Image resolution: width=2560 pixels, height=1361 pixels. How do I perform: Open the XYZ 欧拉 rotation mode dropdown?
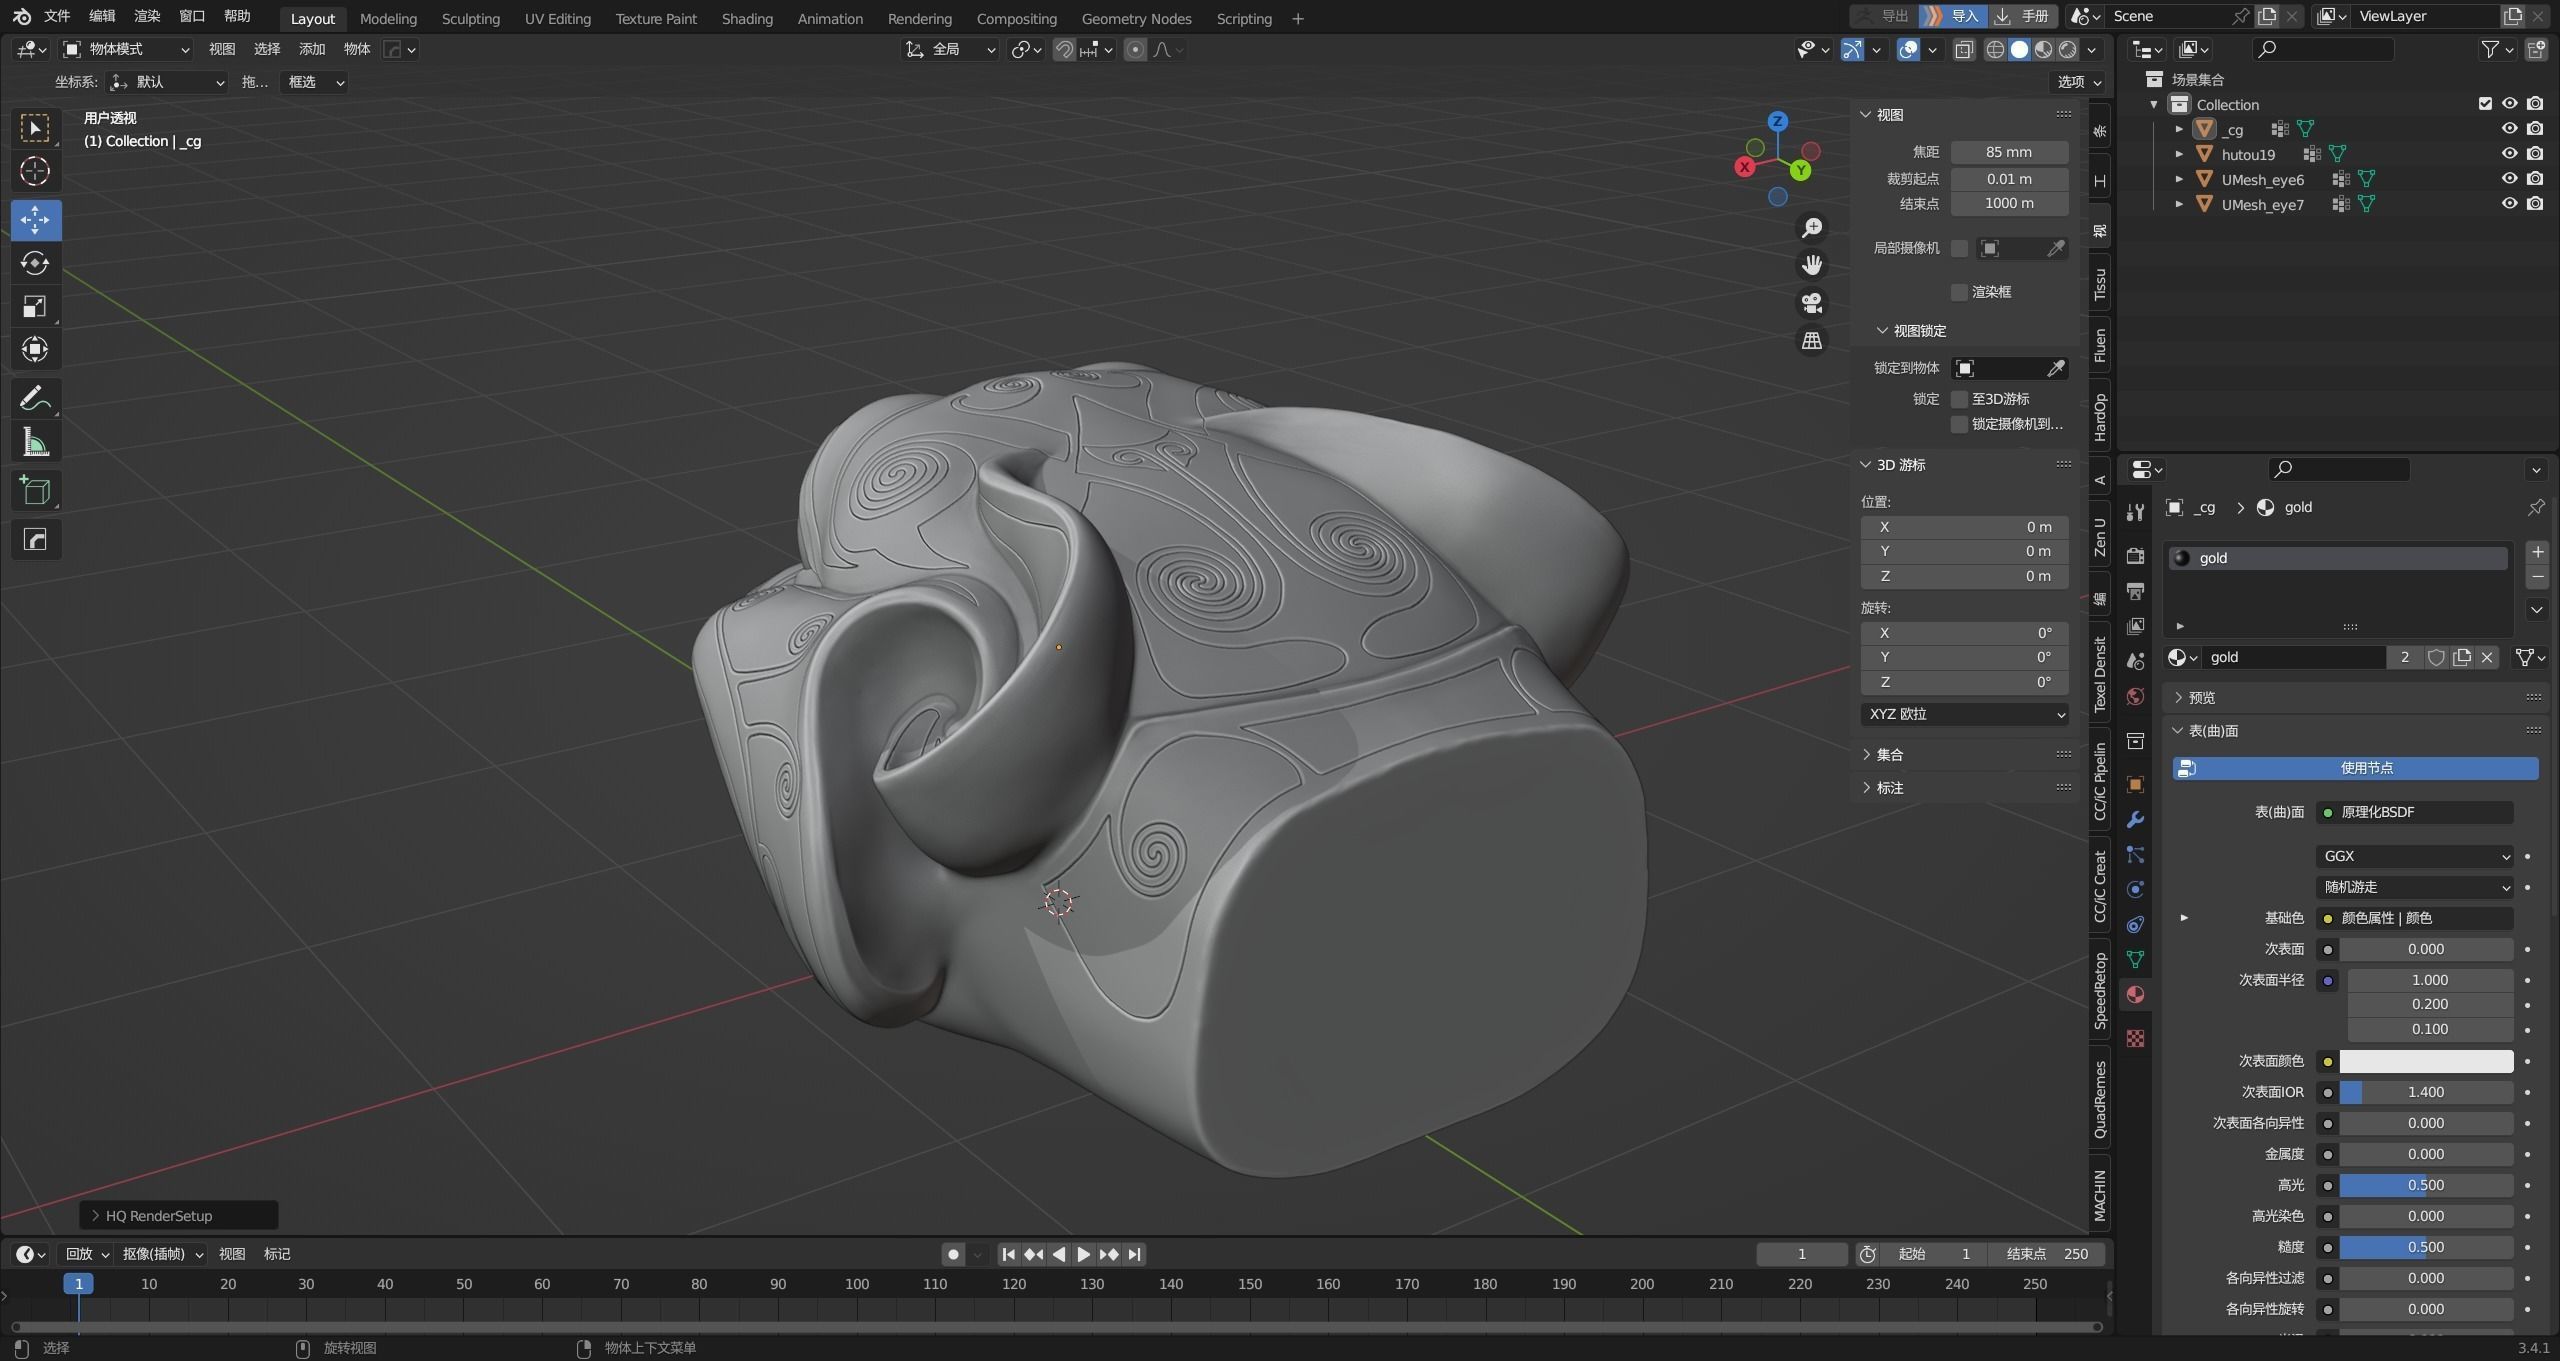click(x=1964, y=714)
